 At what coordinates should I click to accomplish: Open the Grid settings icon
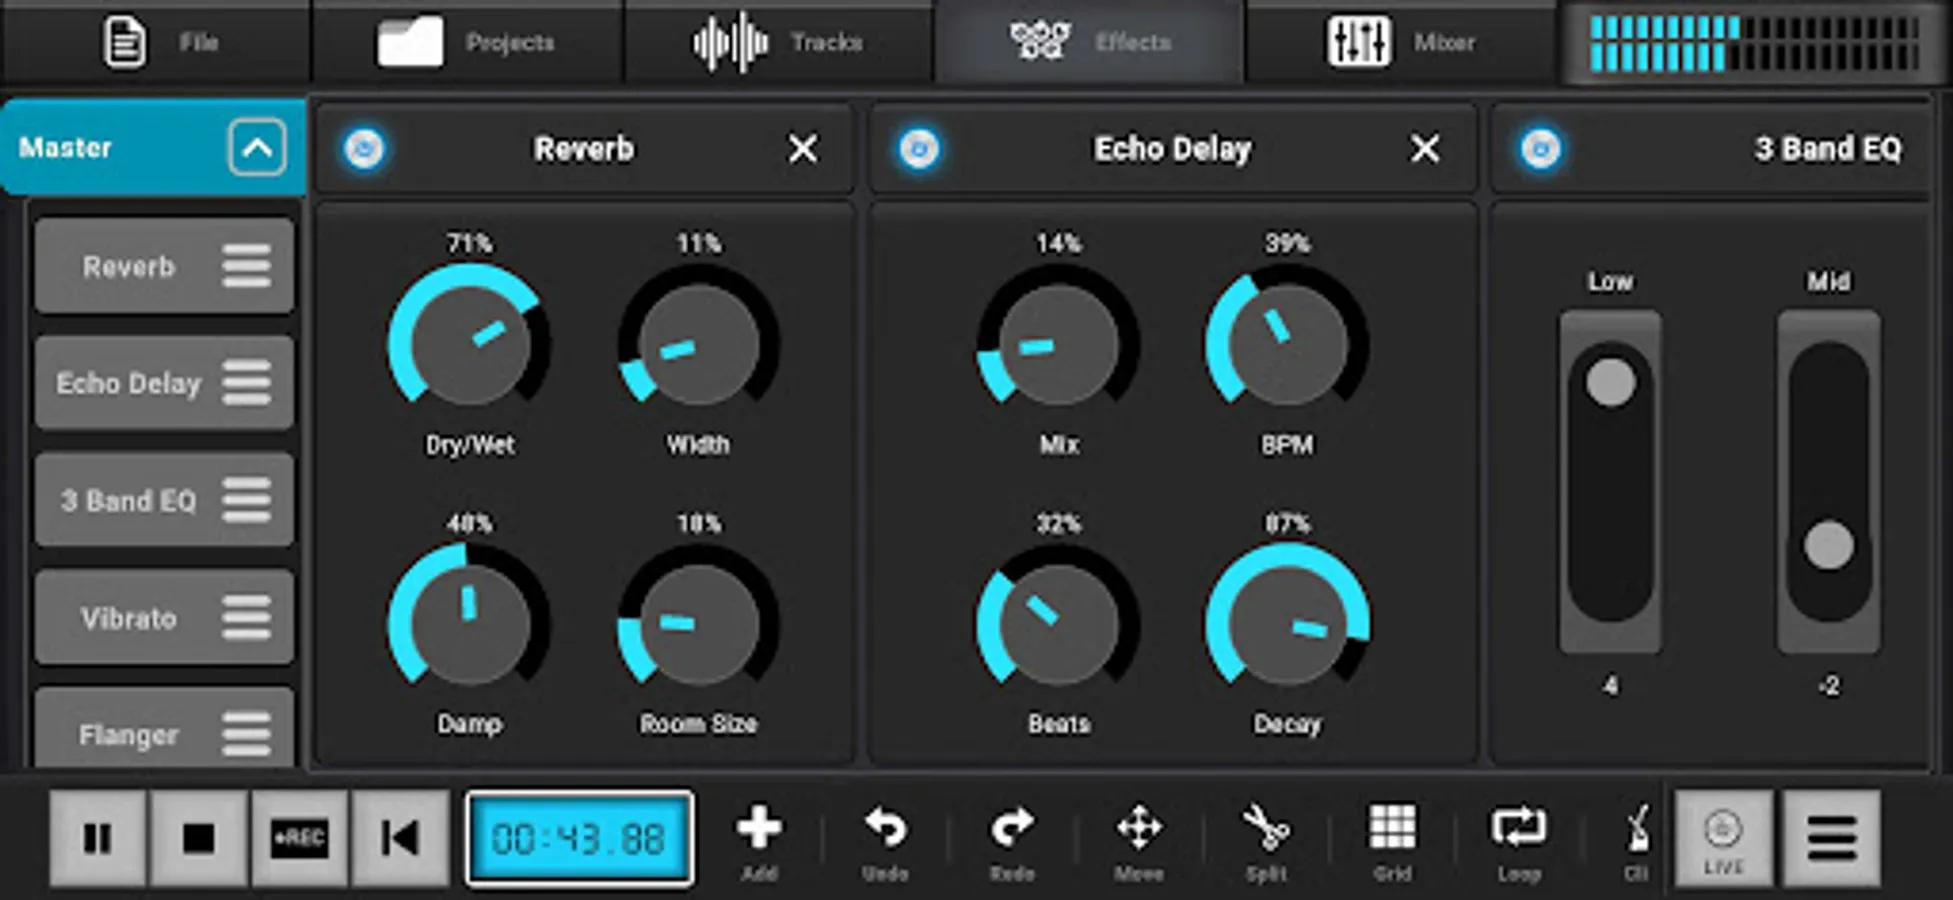pyautogui.click(x=1392, y=833)
